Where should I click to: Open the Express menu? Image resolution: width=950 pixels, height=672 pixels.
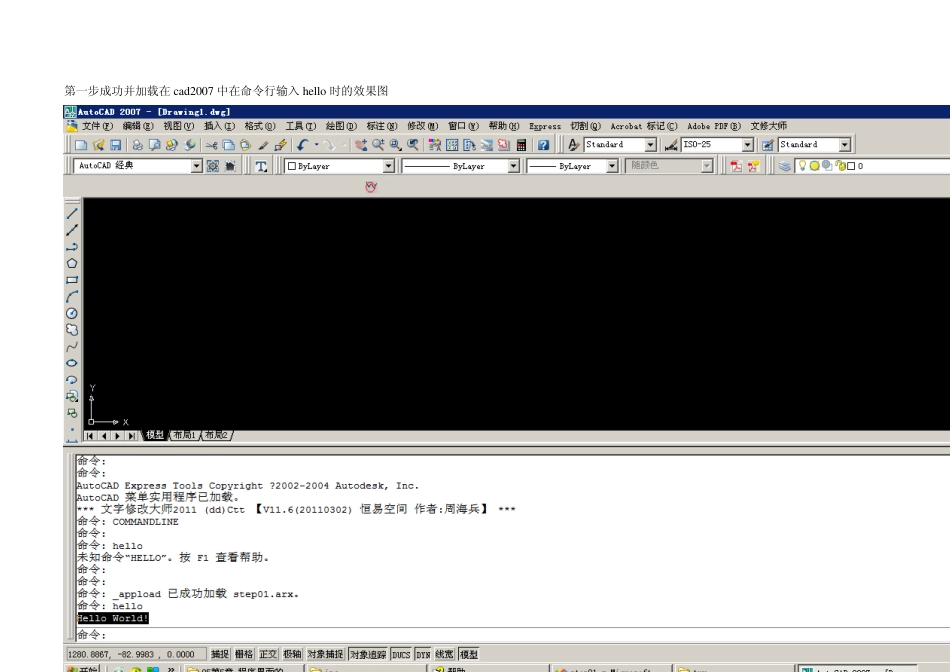point(545,126)
